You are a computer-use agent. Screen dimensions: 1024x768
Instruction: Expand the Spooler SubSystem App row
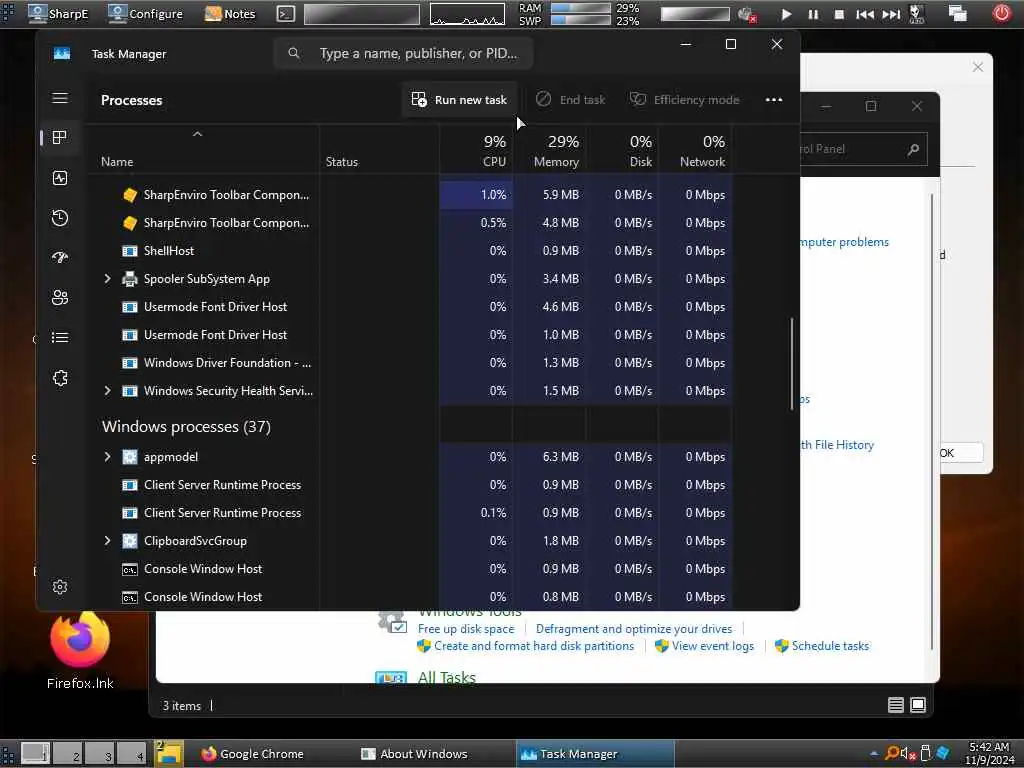click(108, 279)
